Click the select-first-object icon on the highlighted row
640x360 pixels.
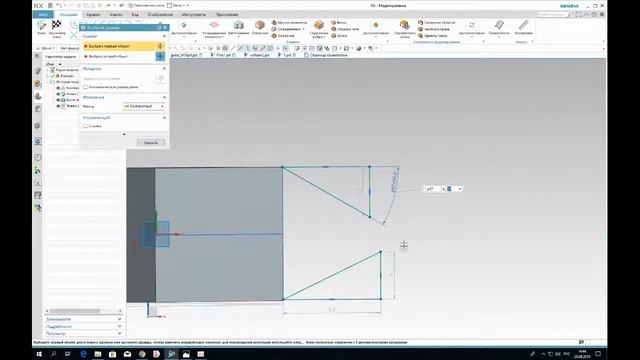point(160,46)
